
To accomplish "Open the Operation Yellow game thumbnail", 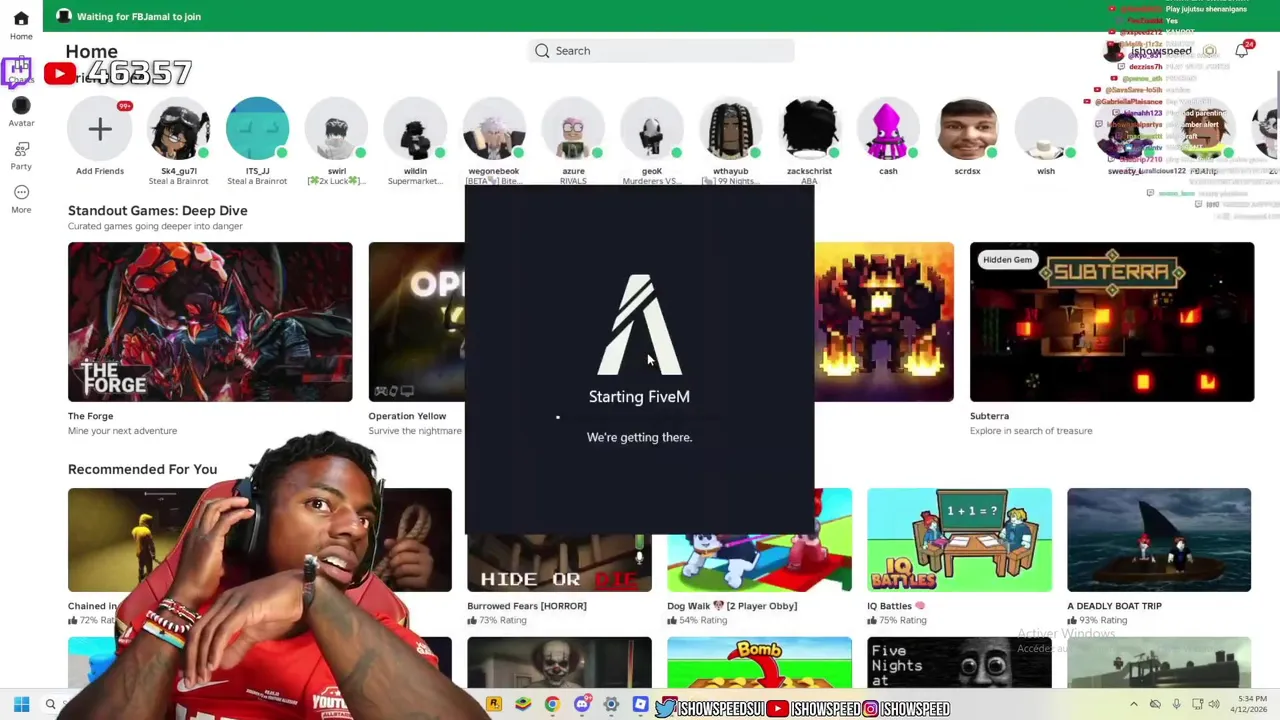I will [416, 322].
